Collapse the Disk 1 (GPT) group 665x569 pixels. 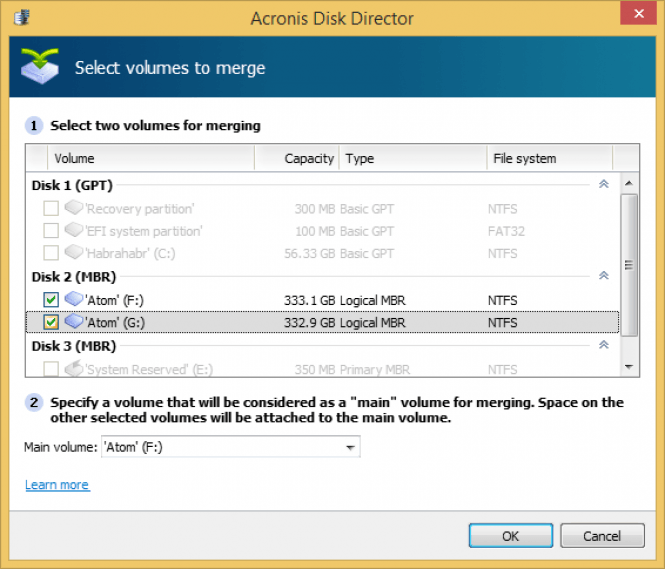[x=604, y=184]
